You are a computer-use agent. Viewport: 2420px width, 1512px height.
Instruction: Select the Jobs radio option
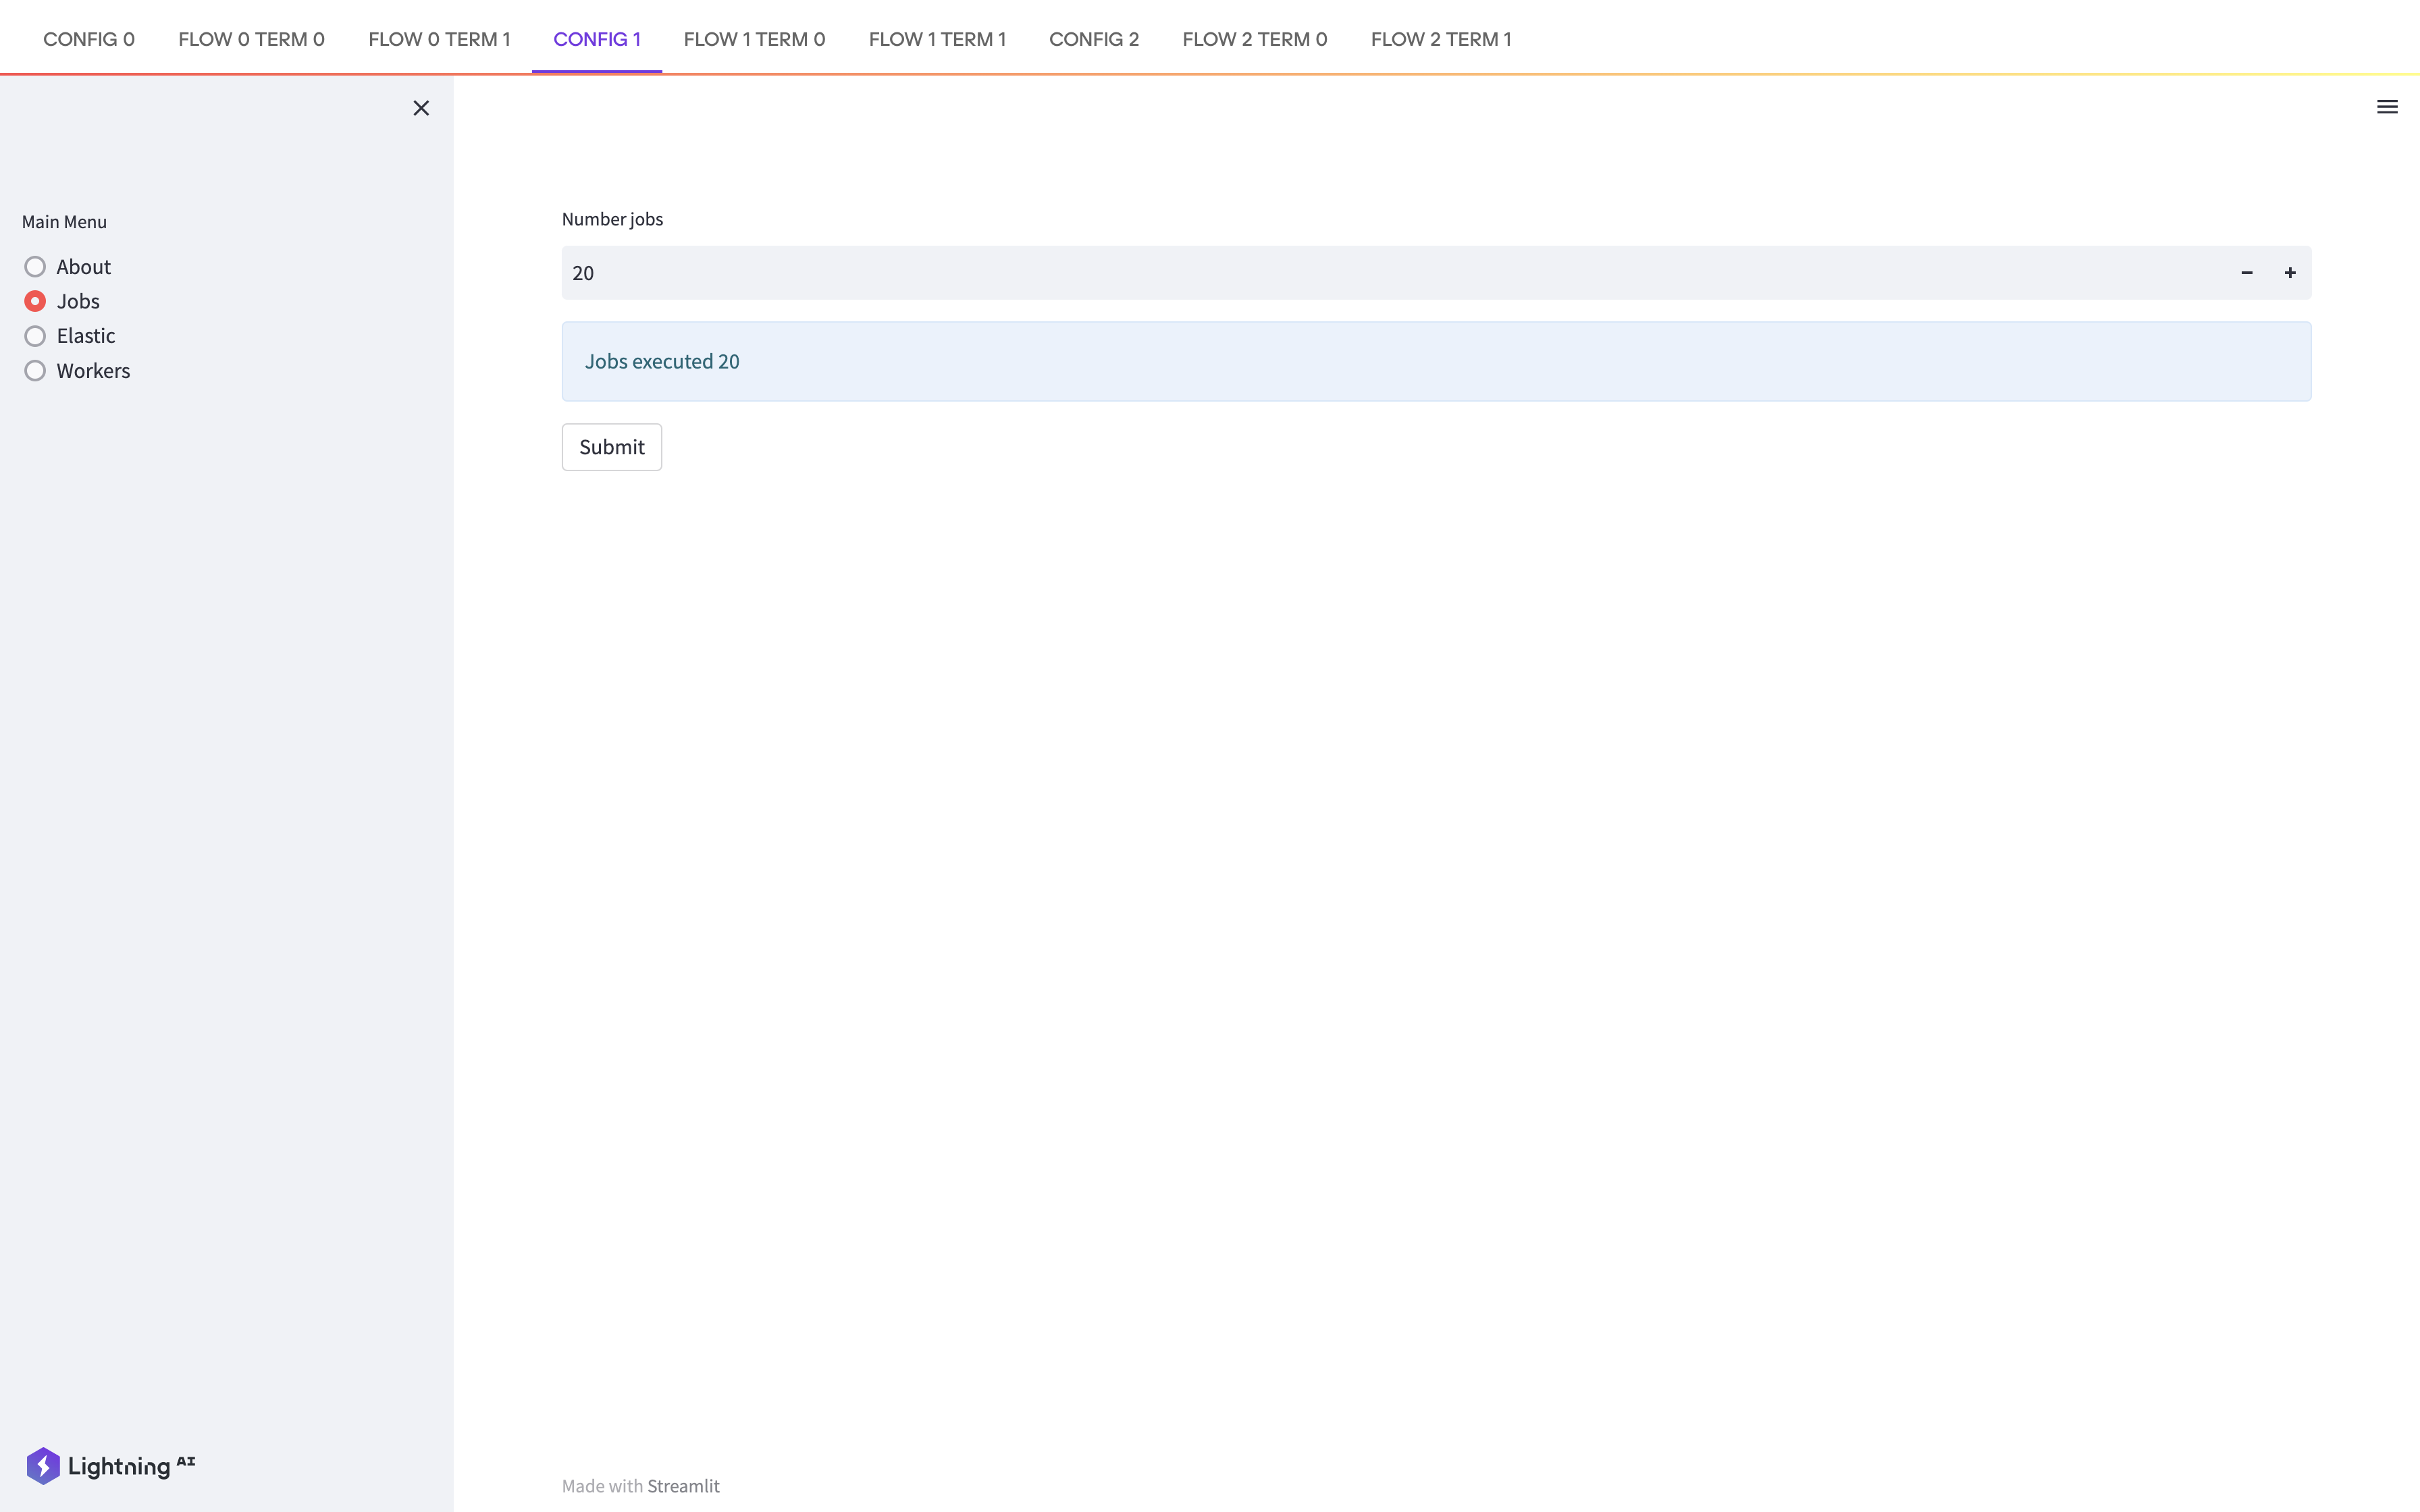[x=35, y=301]
